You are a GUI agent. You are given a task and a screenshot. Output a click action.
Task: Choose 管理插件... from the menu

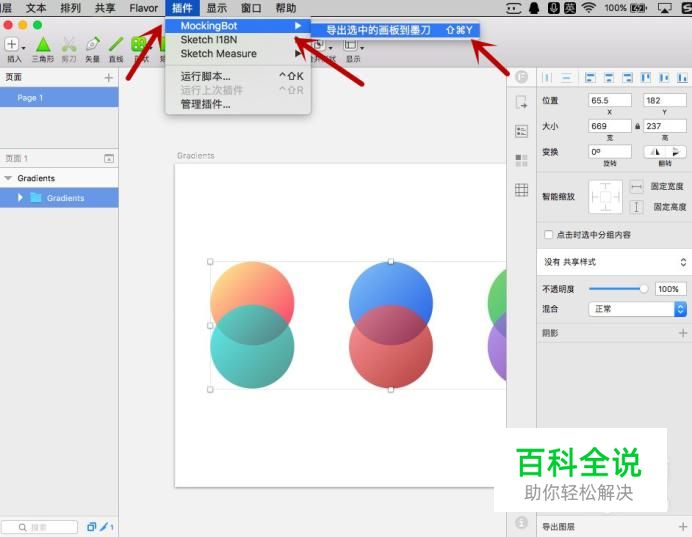click(238, 105)
